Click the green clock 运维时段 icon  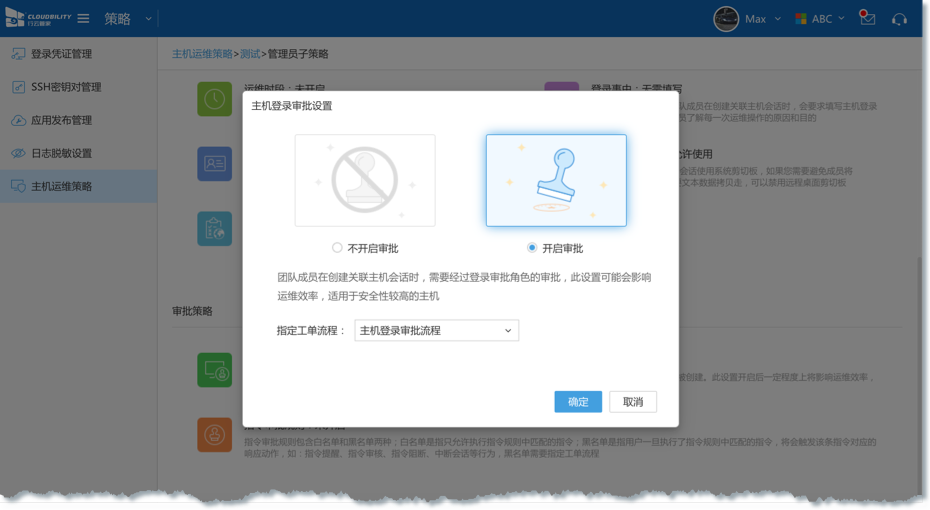click(x=214, y=100)
